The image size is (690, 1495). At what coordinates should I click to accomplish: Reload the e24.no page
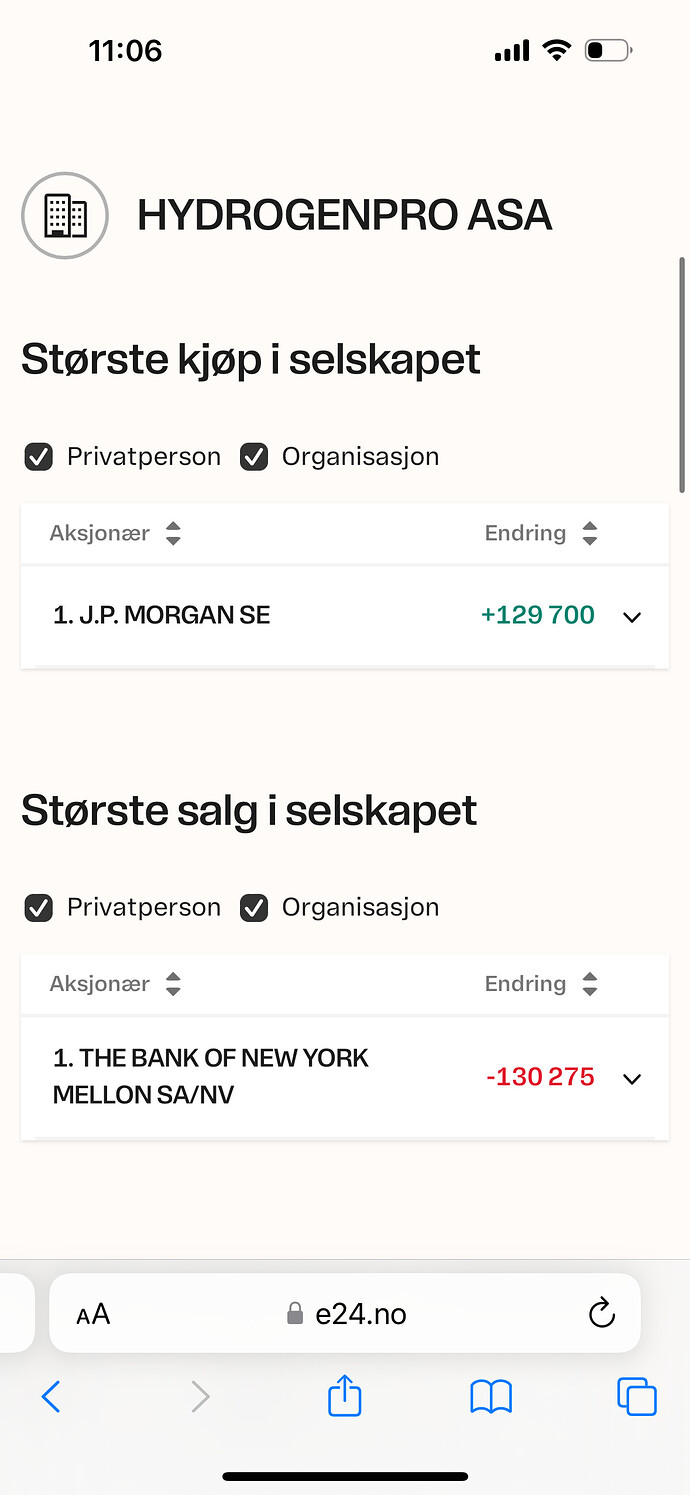[601, 1313]
